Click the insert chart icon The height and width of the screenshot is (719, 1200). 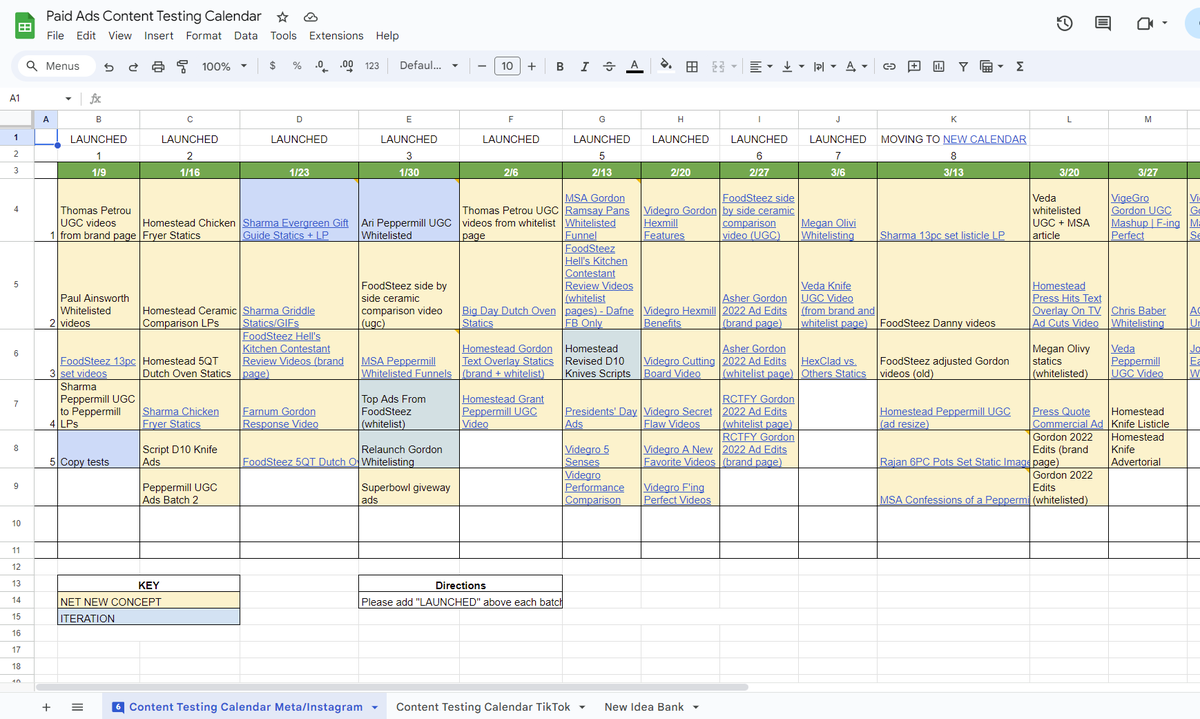pos(938,66)
